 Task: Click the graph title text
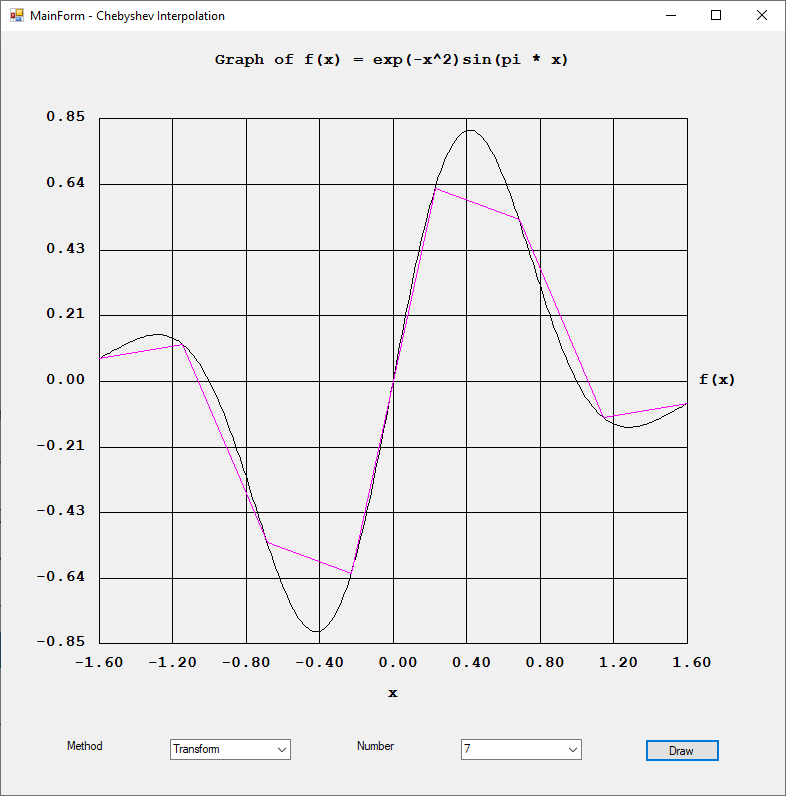click(x=392, y=60)
